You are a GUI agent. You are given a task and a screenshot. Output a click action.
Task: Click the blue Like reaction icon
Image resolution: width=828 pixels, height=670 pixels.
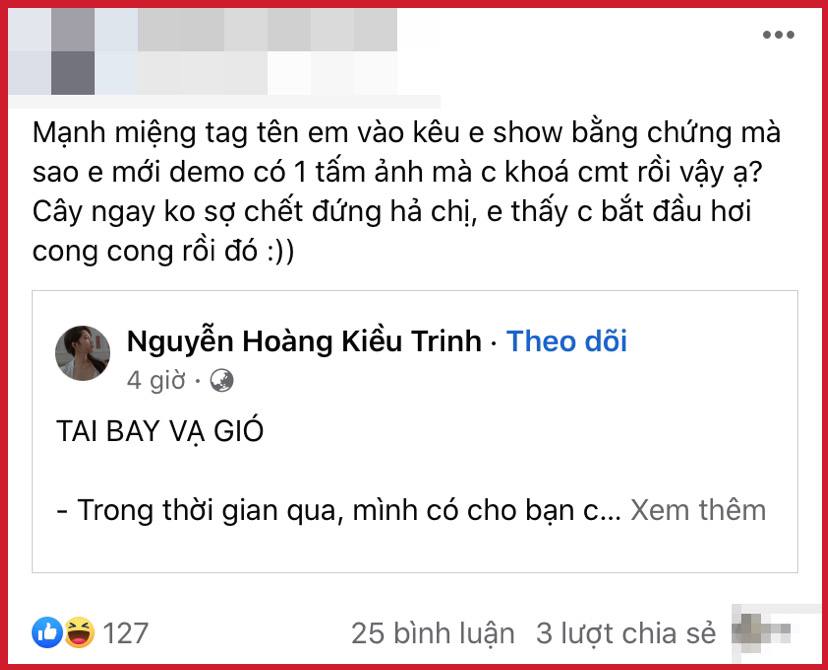coord(47,632)
